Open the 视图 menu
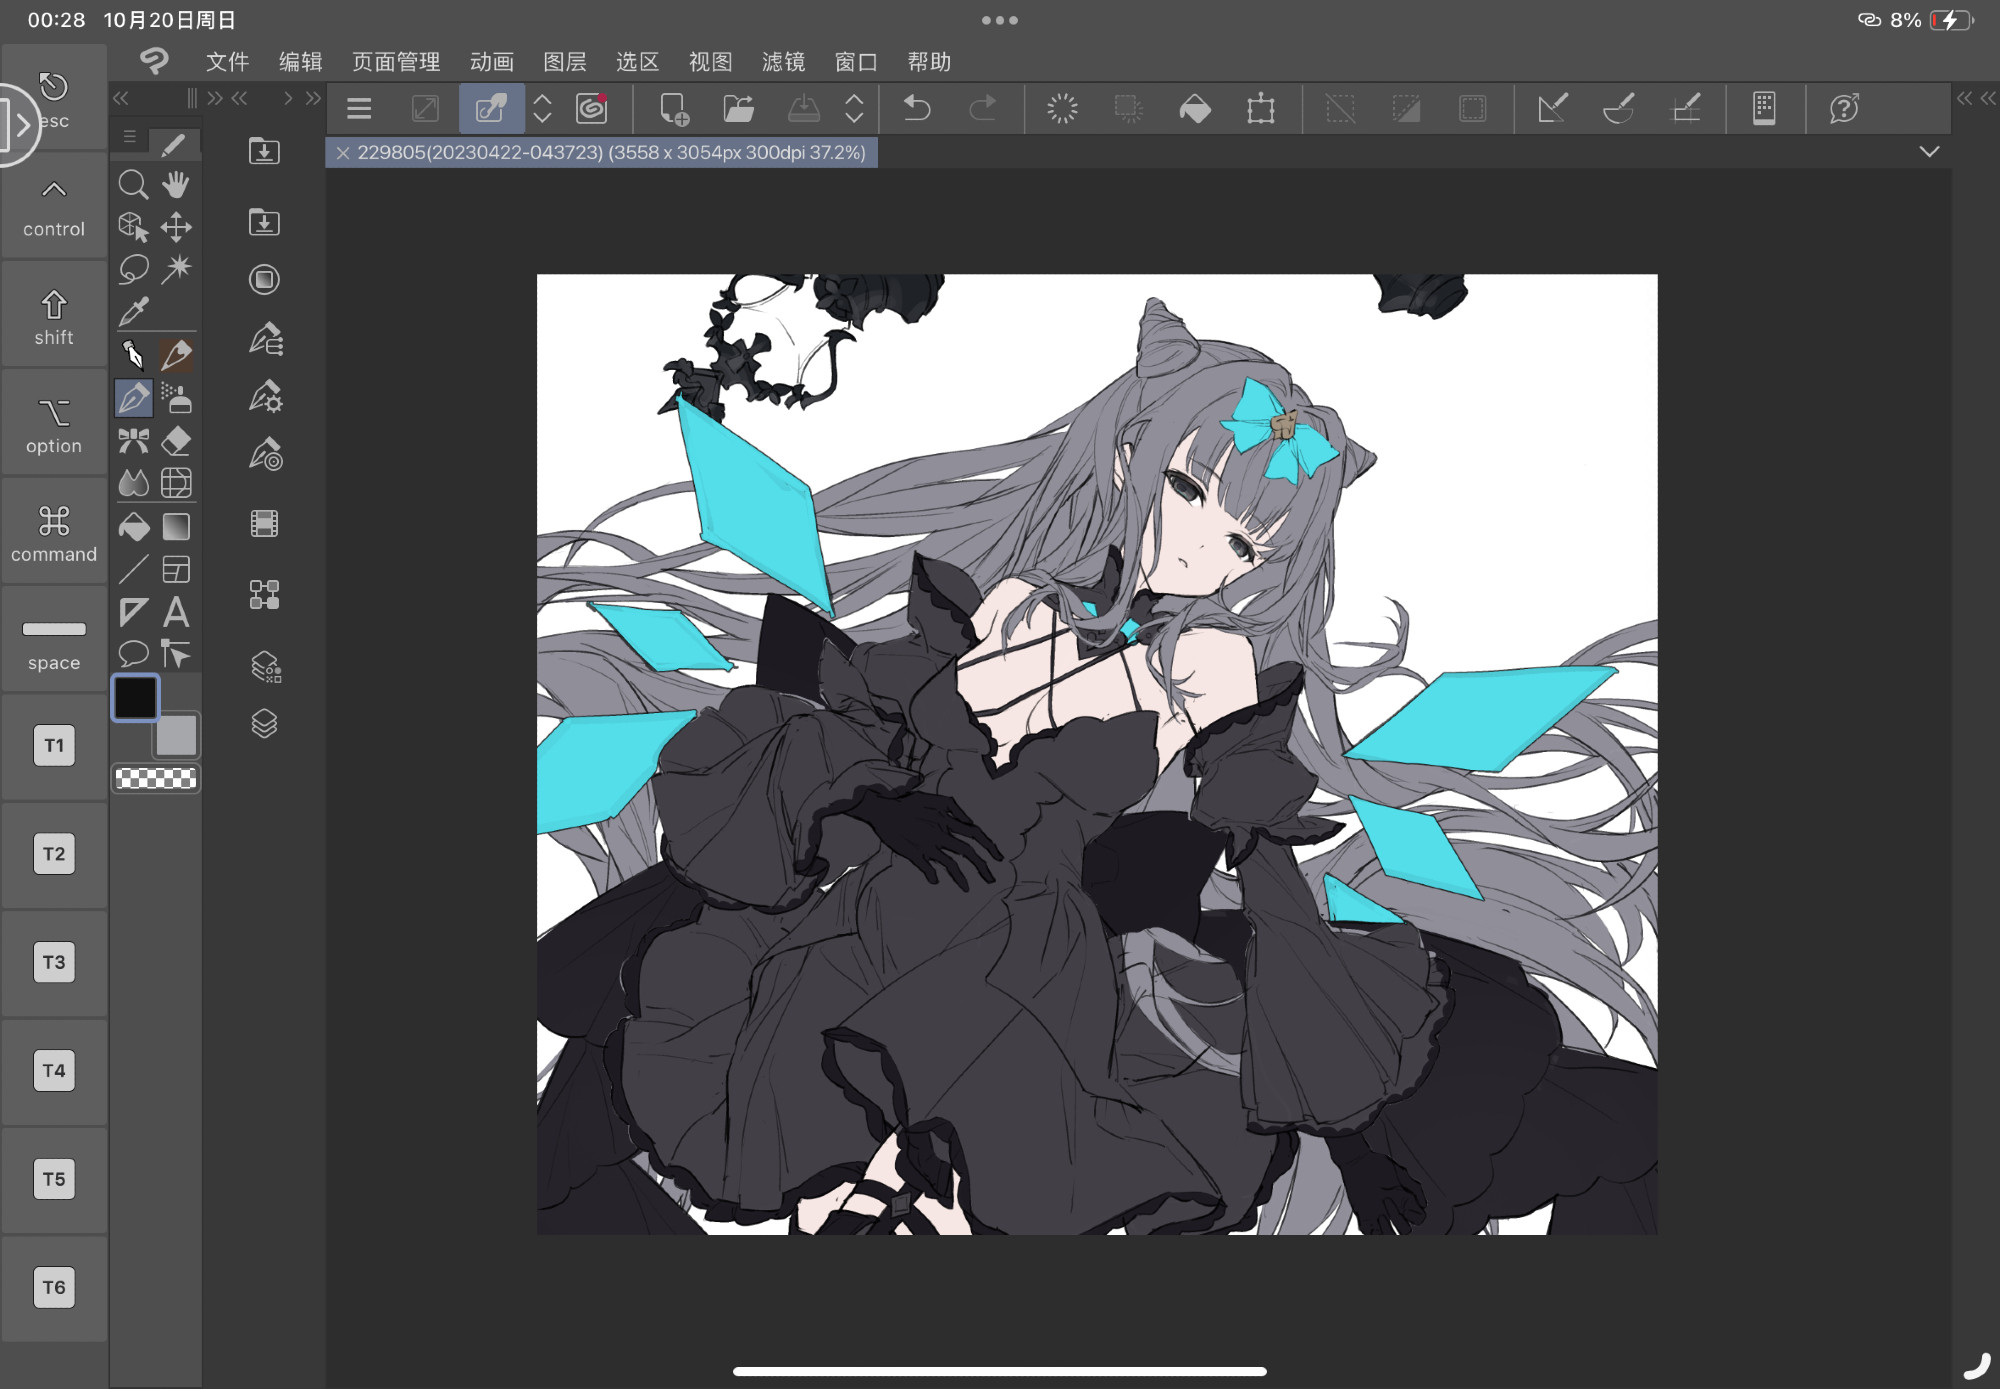The image size is (2000, 1389). tap(710, 62)
